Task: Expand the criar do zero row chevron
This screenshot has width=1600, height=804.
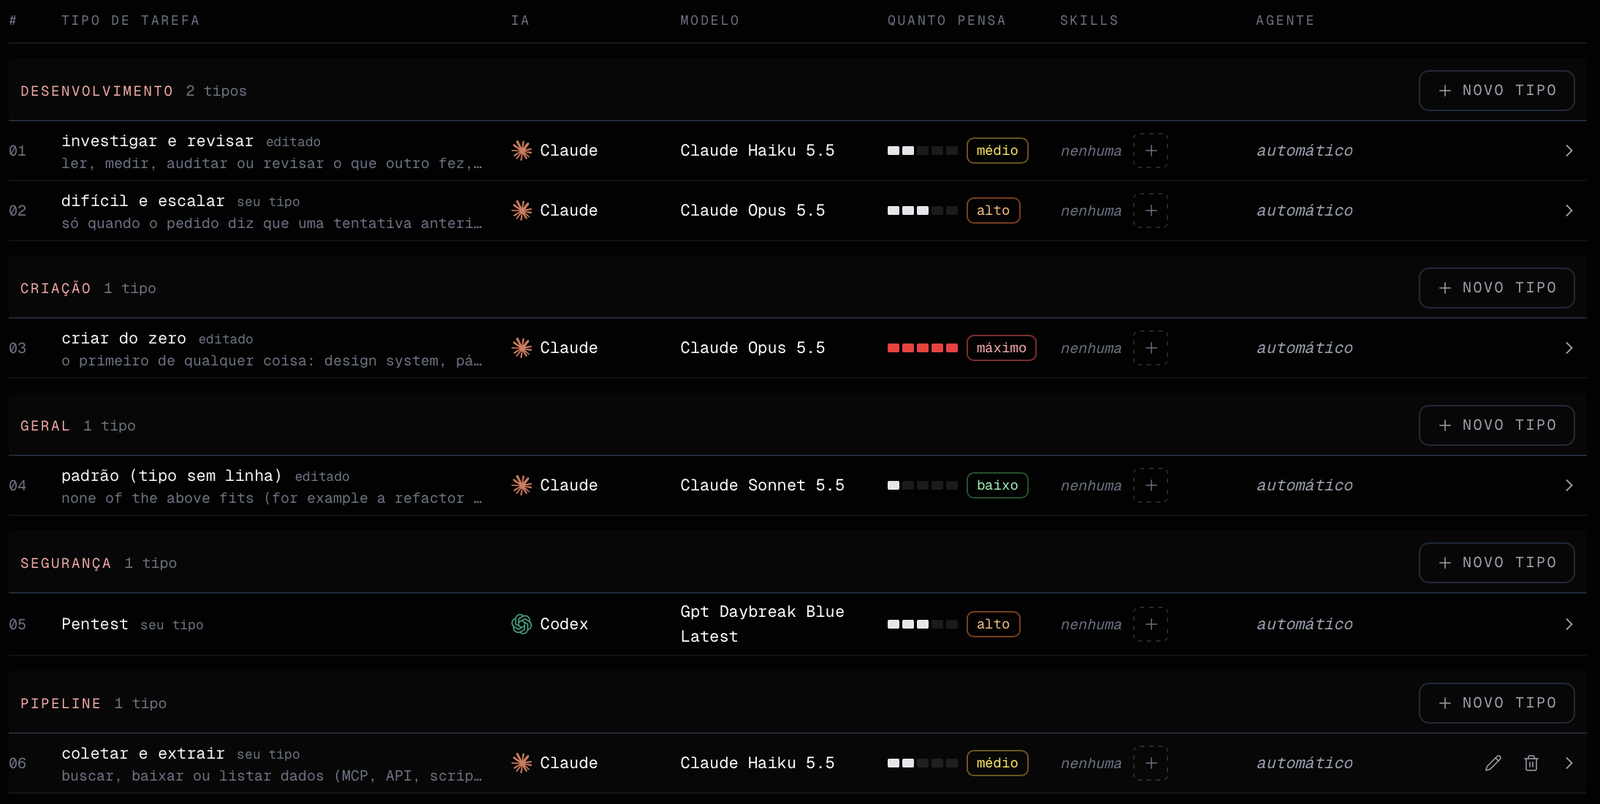Action: 1569,348
